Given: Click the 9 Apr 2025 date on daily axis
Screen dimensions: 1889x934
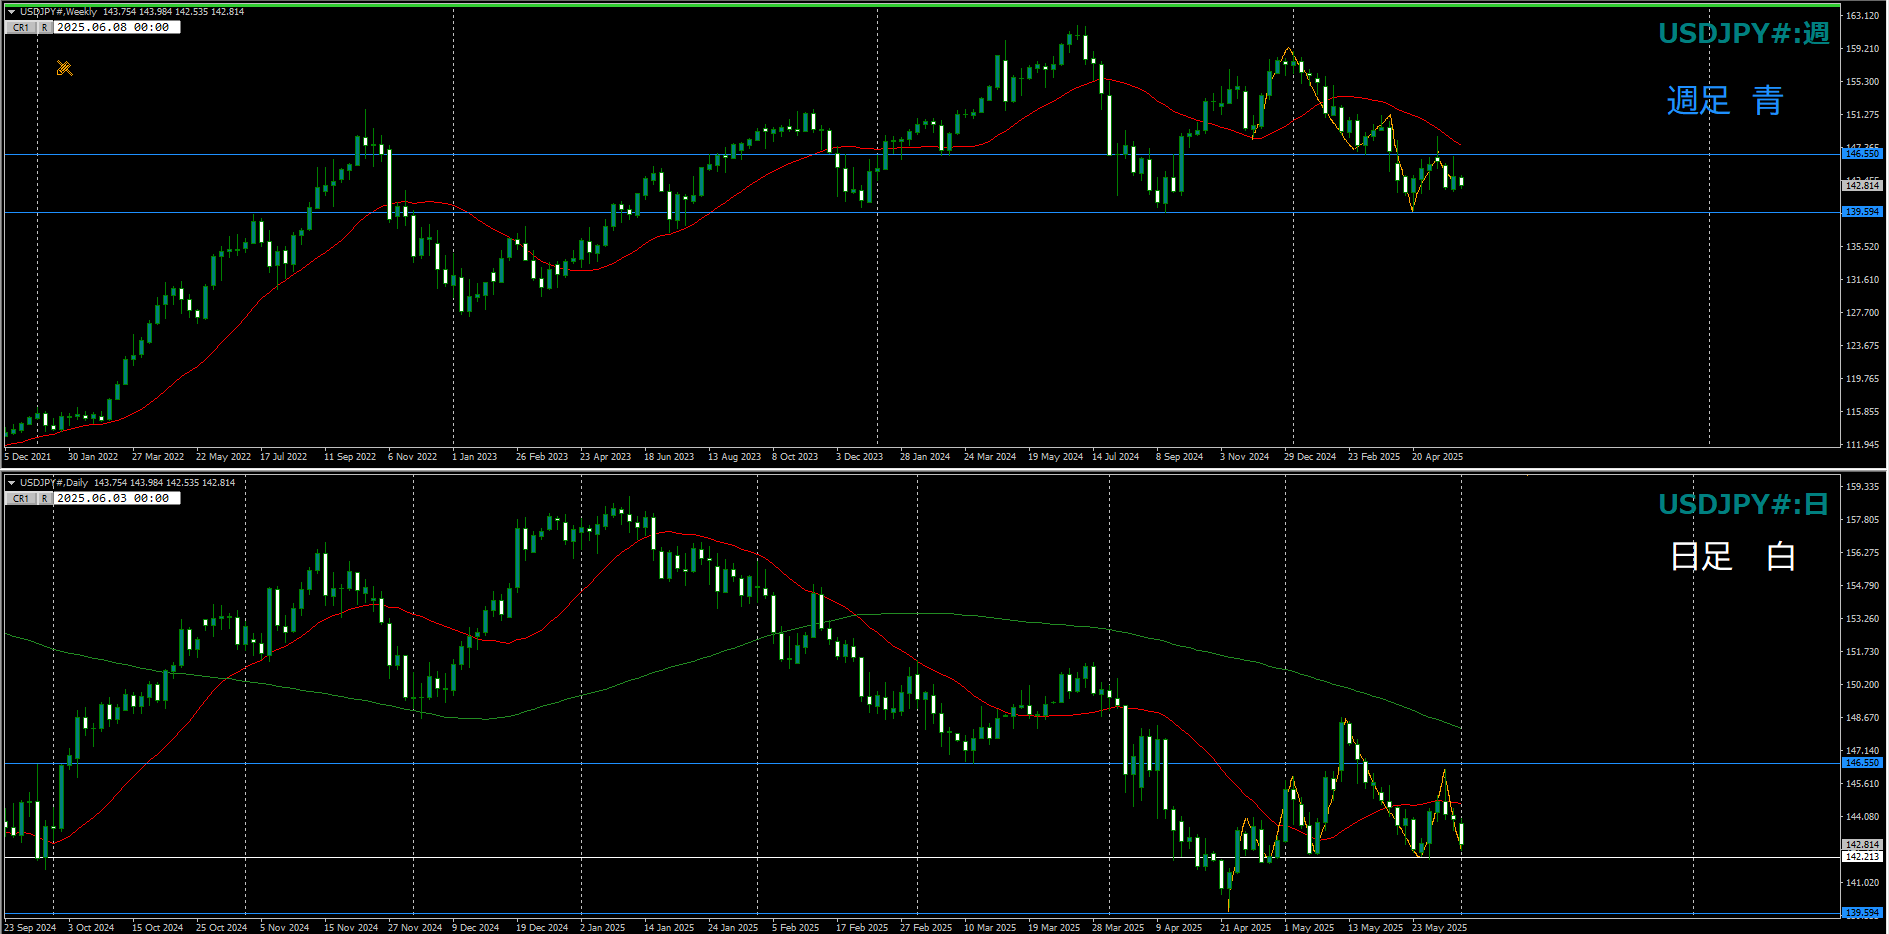Looking at the screenshot, I should coord(1179,928).
